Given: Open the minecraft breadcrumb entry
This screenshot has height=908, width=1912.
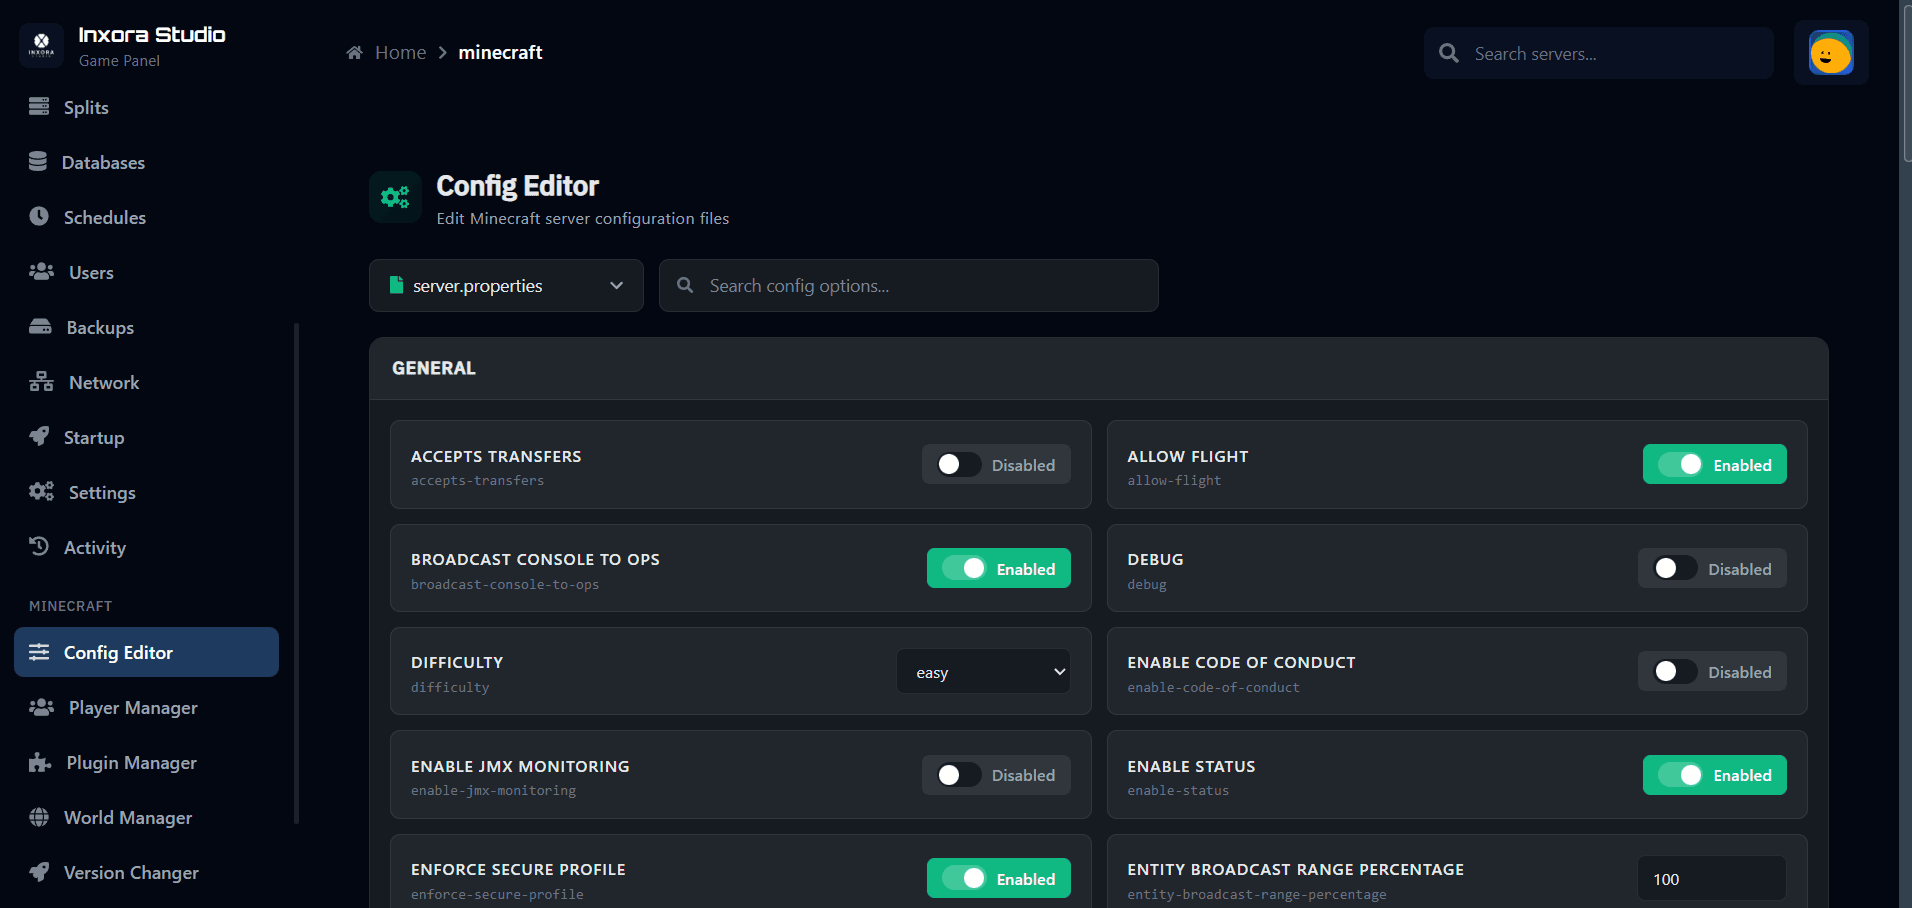Looking at the screenshot, I should coord(500,52).
